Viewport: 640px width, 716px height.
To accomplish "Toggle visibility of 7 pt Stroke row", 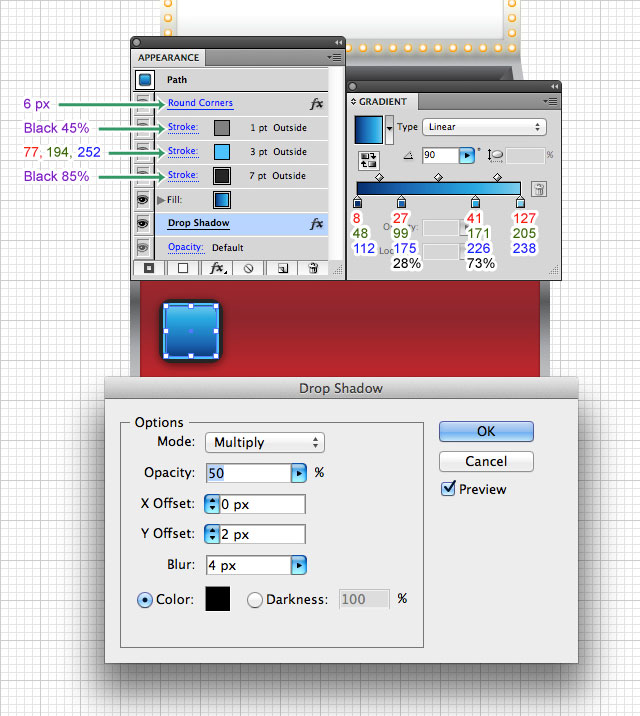I will click(143, 175).
